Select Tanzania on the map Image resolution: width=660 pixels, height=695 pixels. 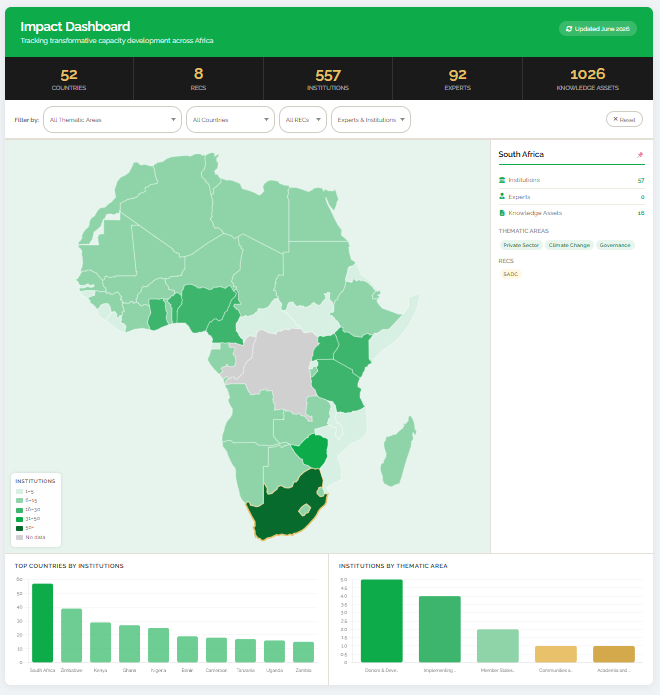point(337,385)
